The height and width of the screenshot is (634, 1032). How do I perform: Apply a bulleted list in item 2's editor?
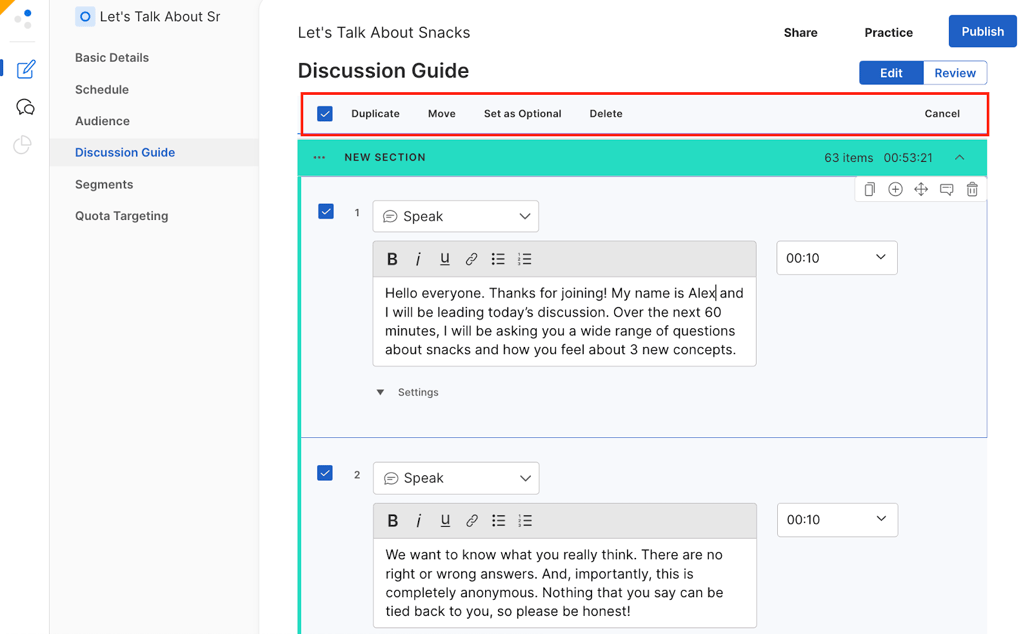pyautogui.click(x=498, y=520)
